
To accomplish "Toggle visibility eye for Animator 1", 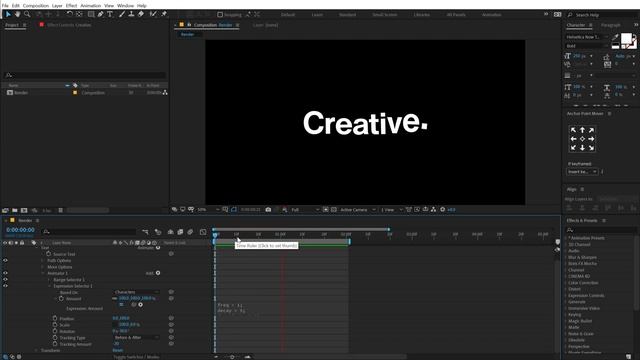I will (5, 273).
